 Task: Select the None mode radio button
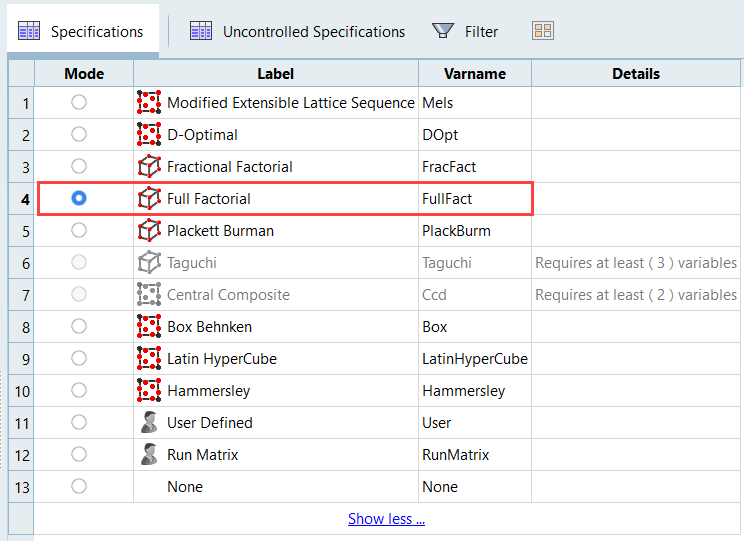coord(79,486)
